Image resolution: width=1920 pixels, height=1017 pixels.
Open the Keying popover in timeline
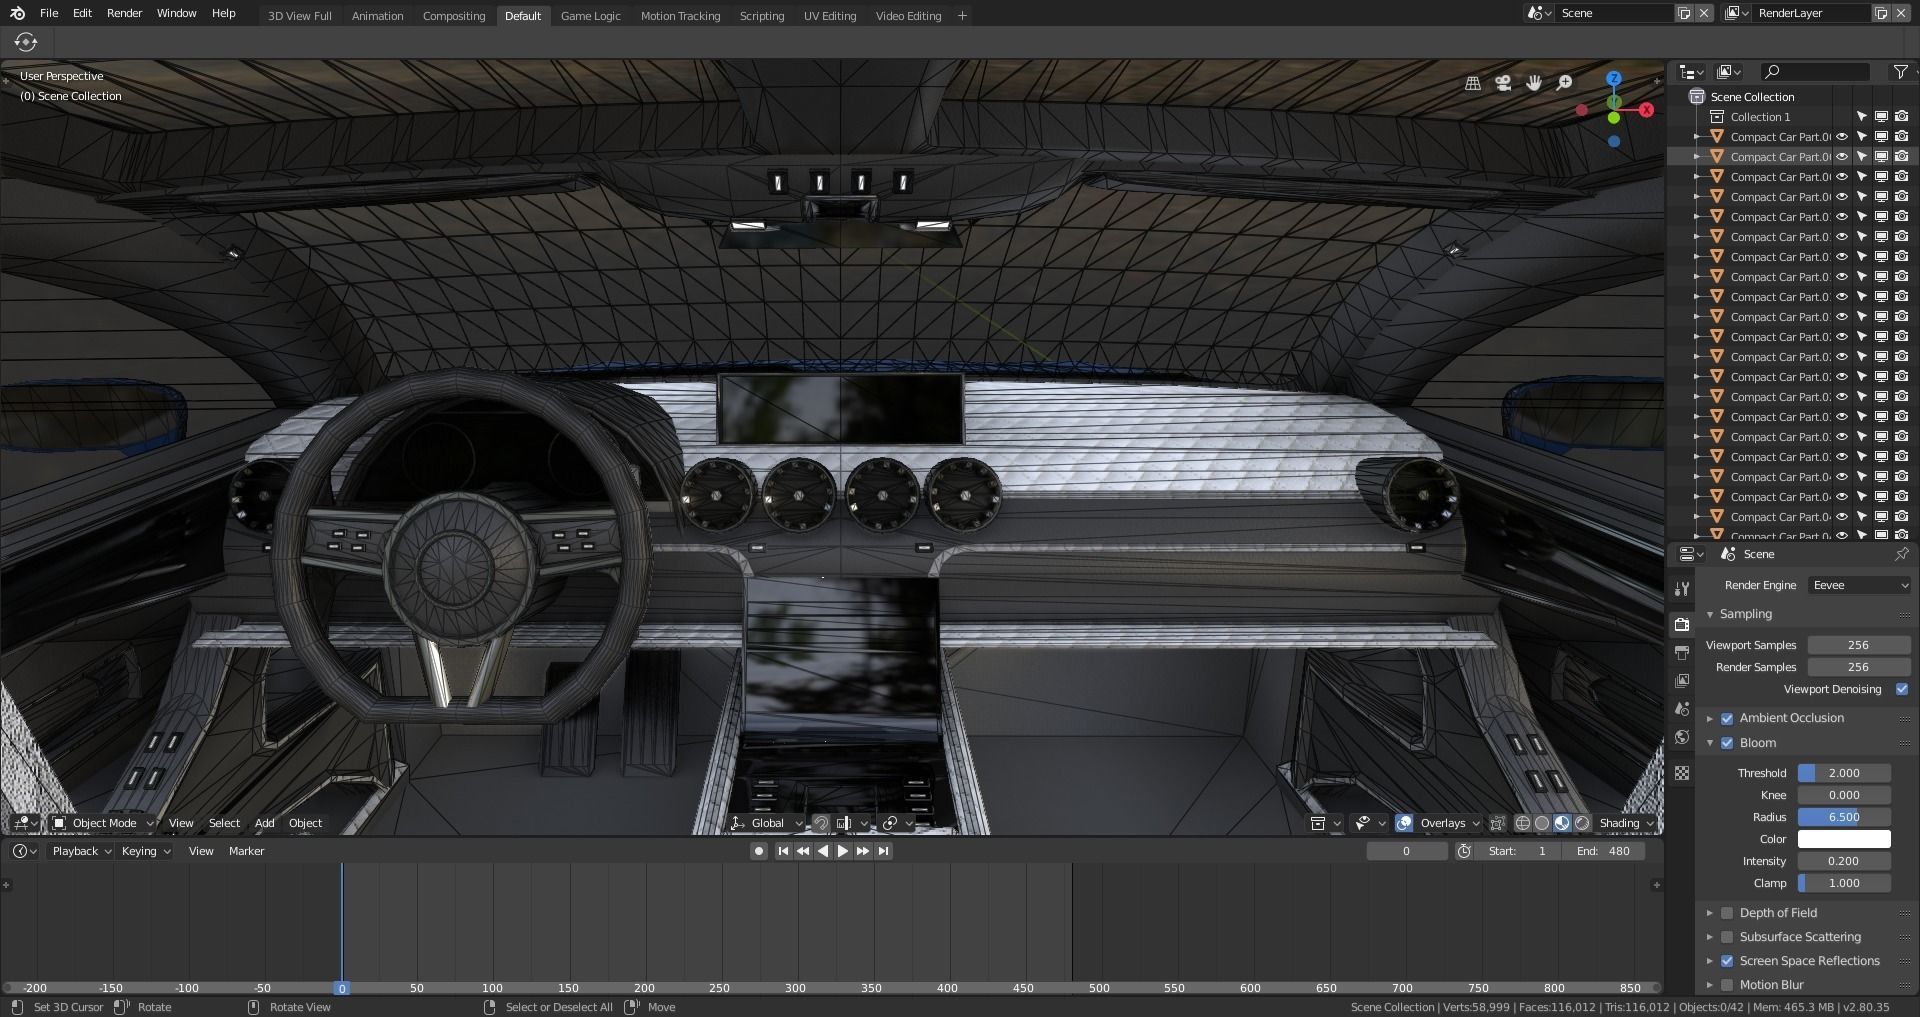[x=146, y=851]
